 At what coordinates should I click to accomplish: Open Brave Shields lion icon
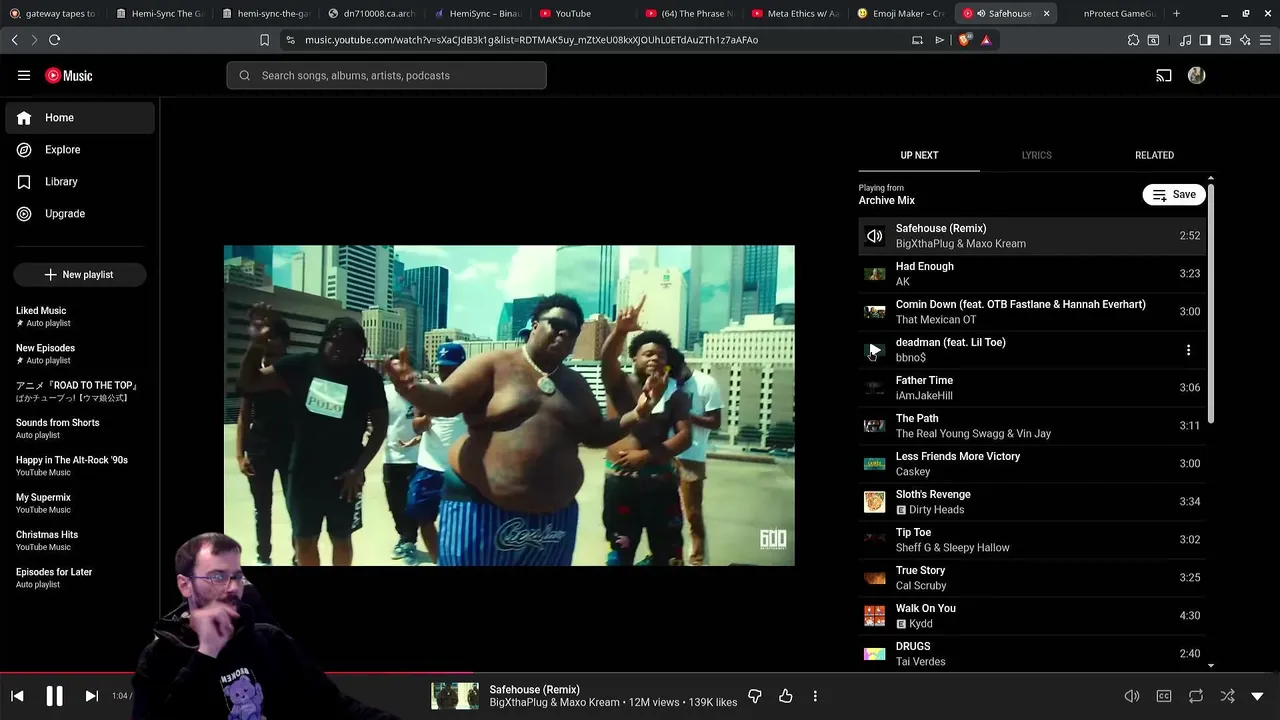pyautogui.click(x=965, y=40)
